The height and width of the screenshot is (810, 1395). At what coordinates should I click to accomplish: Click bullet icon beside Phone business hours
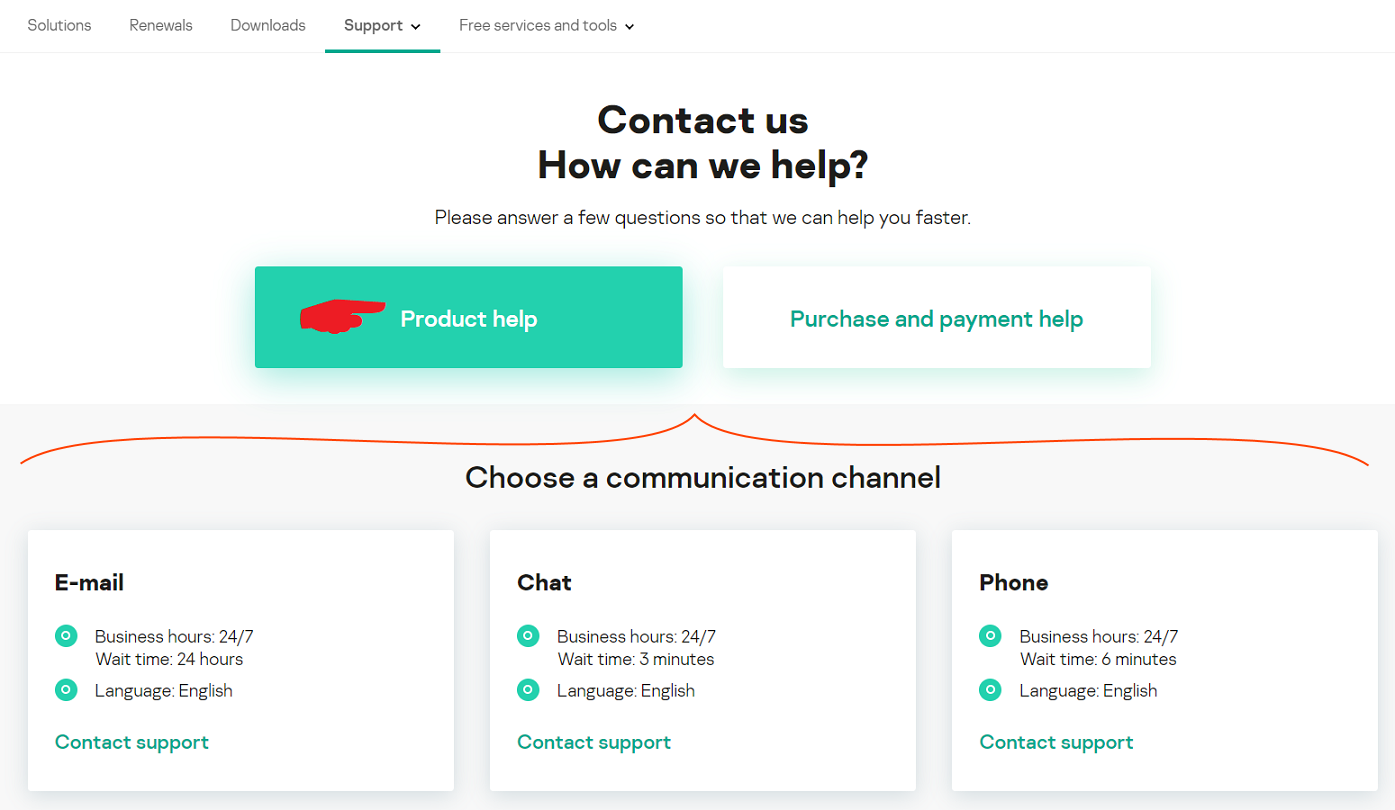990,635
